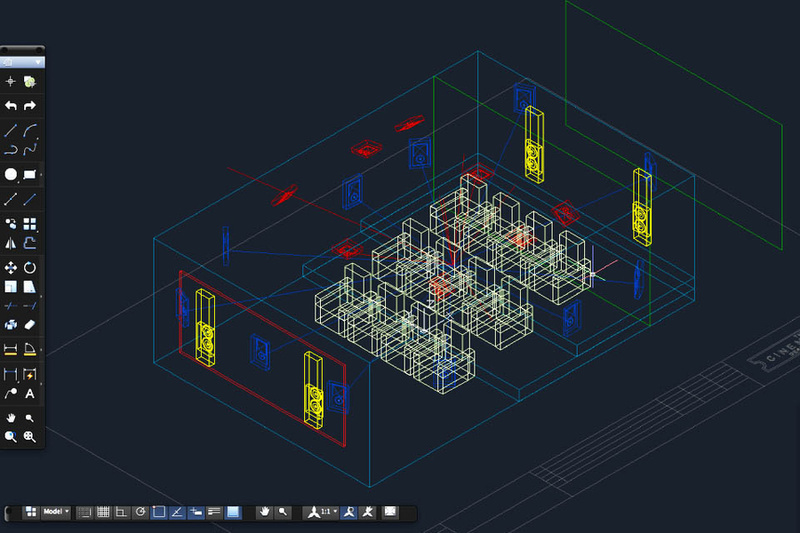Select the Spline curve tool

(30, 149)
